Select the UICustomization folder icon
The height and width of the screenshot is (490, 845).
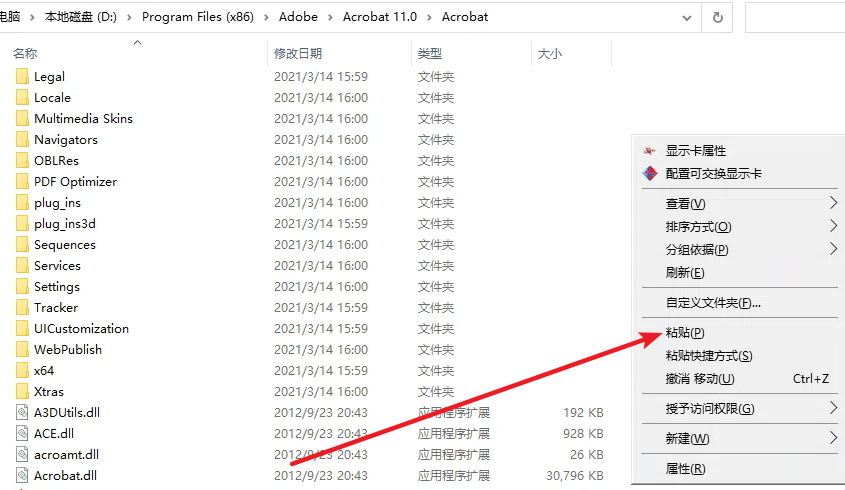22,329
